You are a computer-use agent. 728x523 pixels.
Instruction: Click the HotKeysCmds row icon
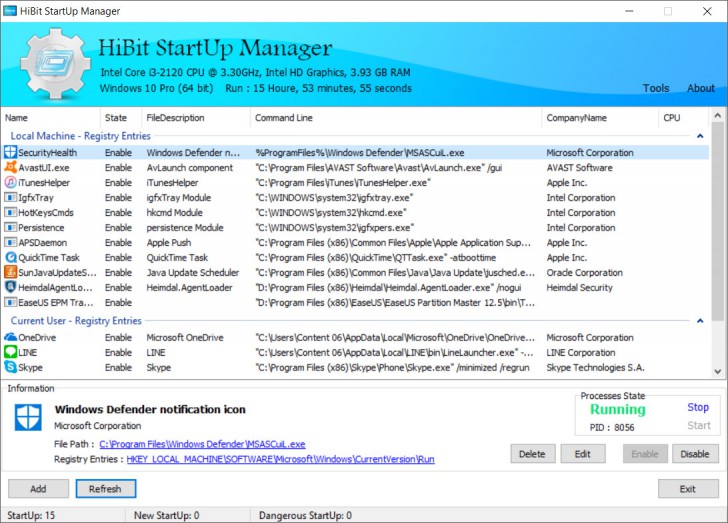coord(10,212)
